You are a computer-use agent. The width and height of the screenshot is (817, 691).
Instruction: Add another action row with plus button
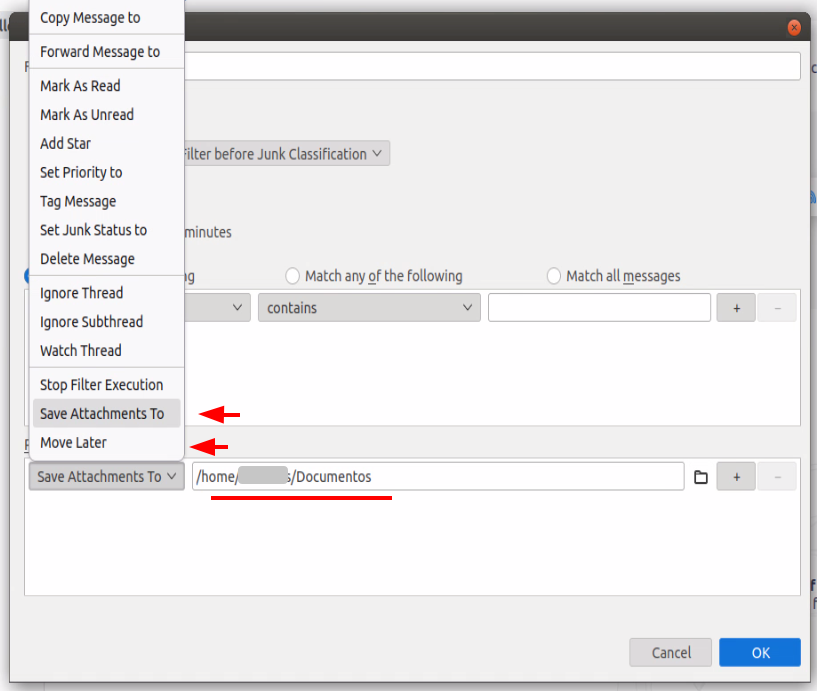tap(736, 477)
